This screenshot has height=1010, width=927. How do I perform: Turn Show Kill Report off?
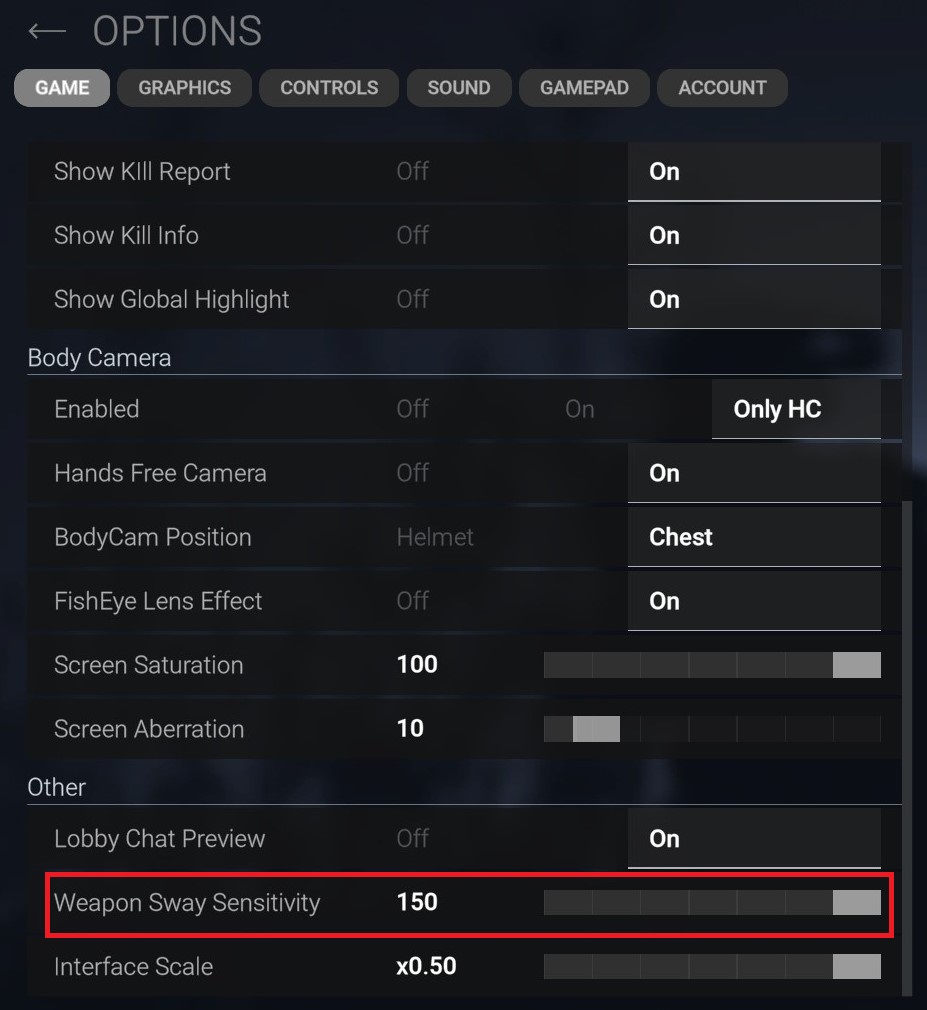click(412, 172)
